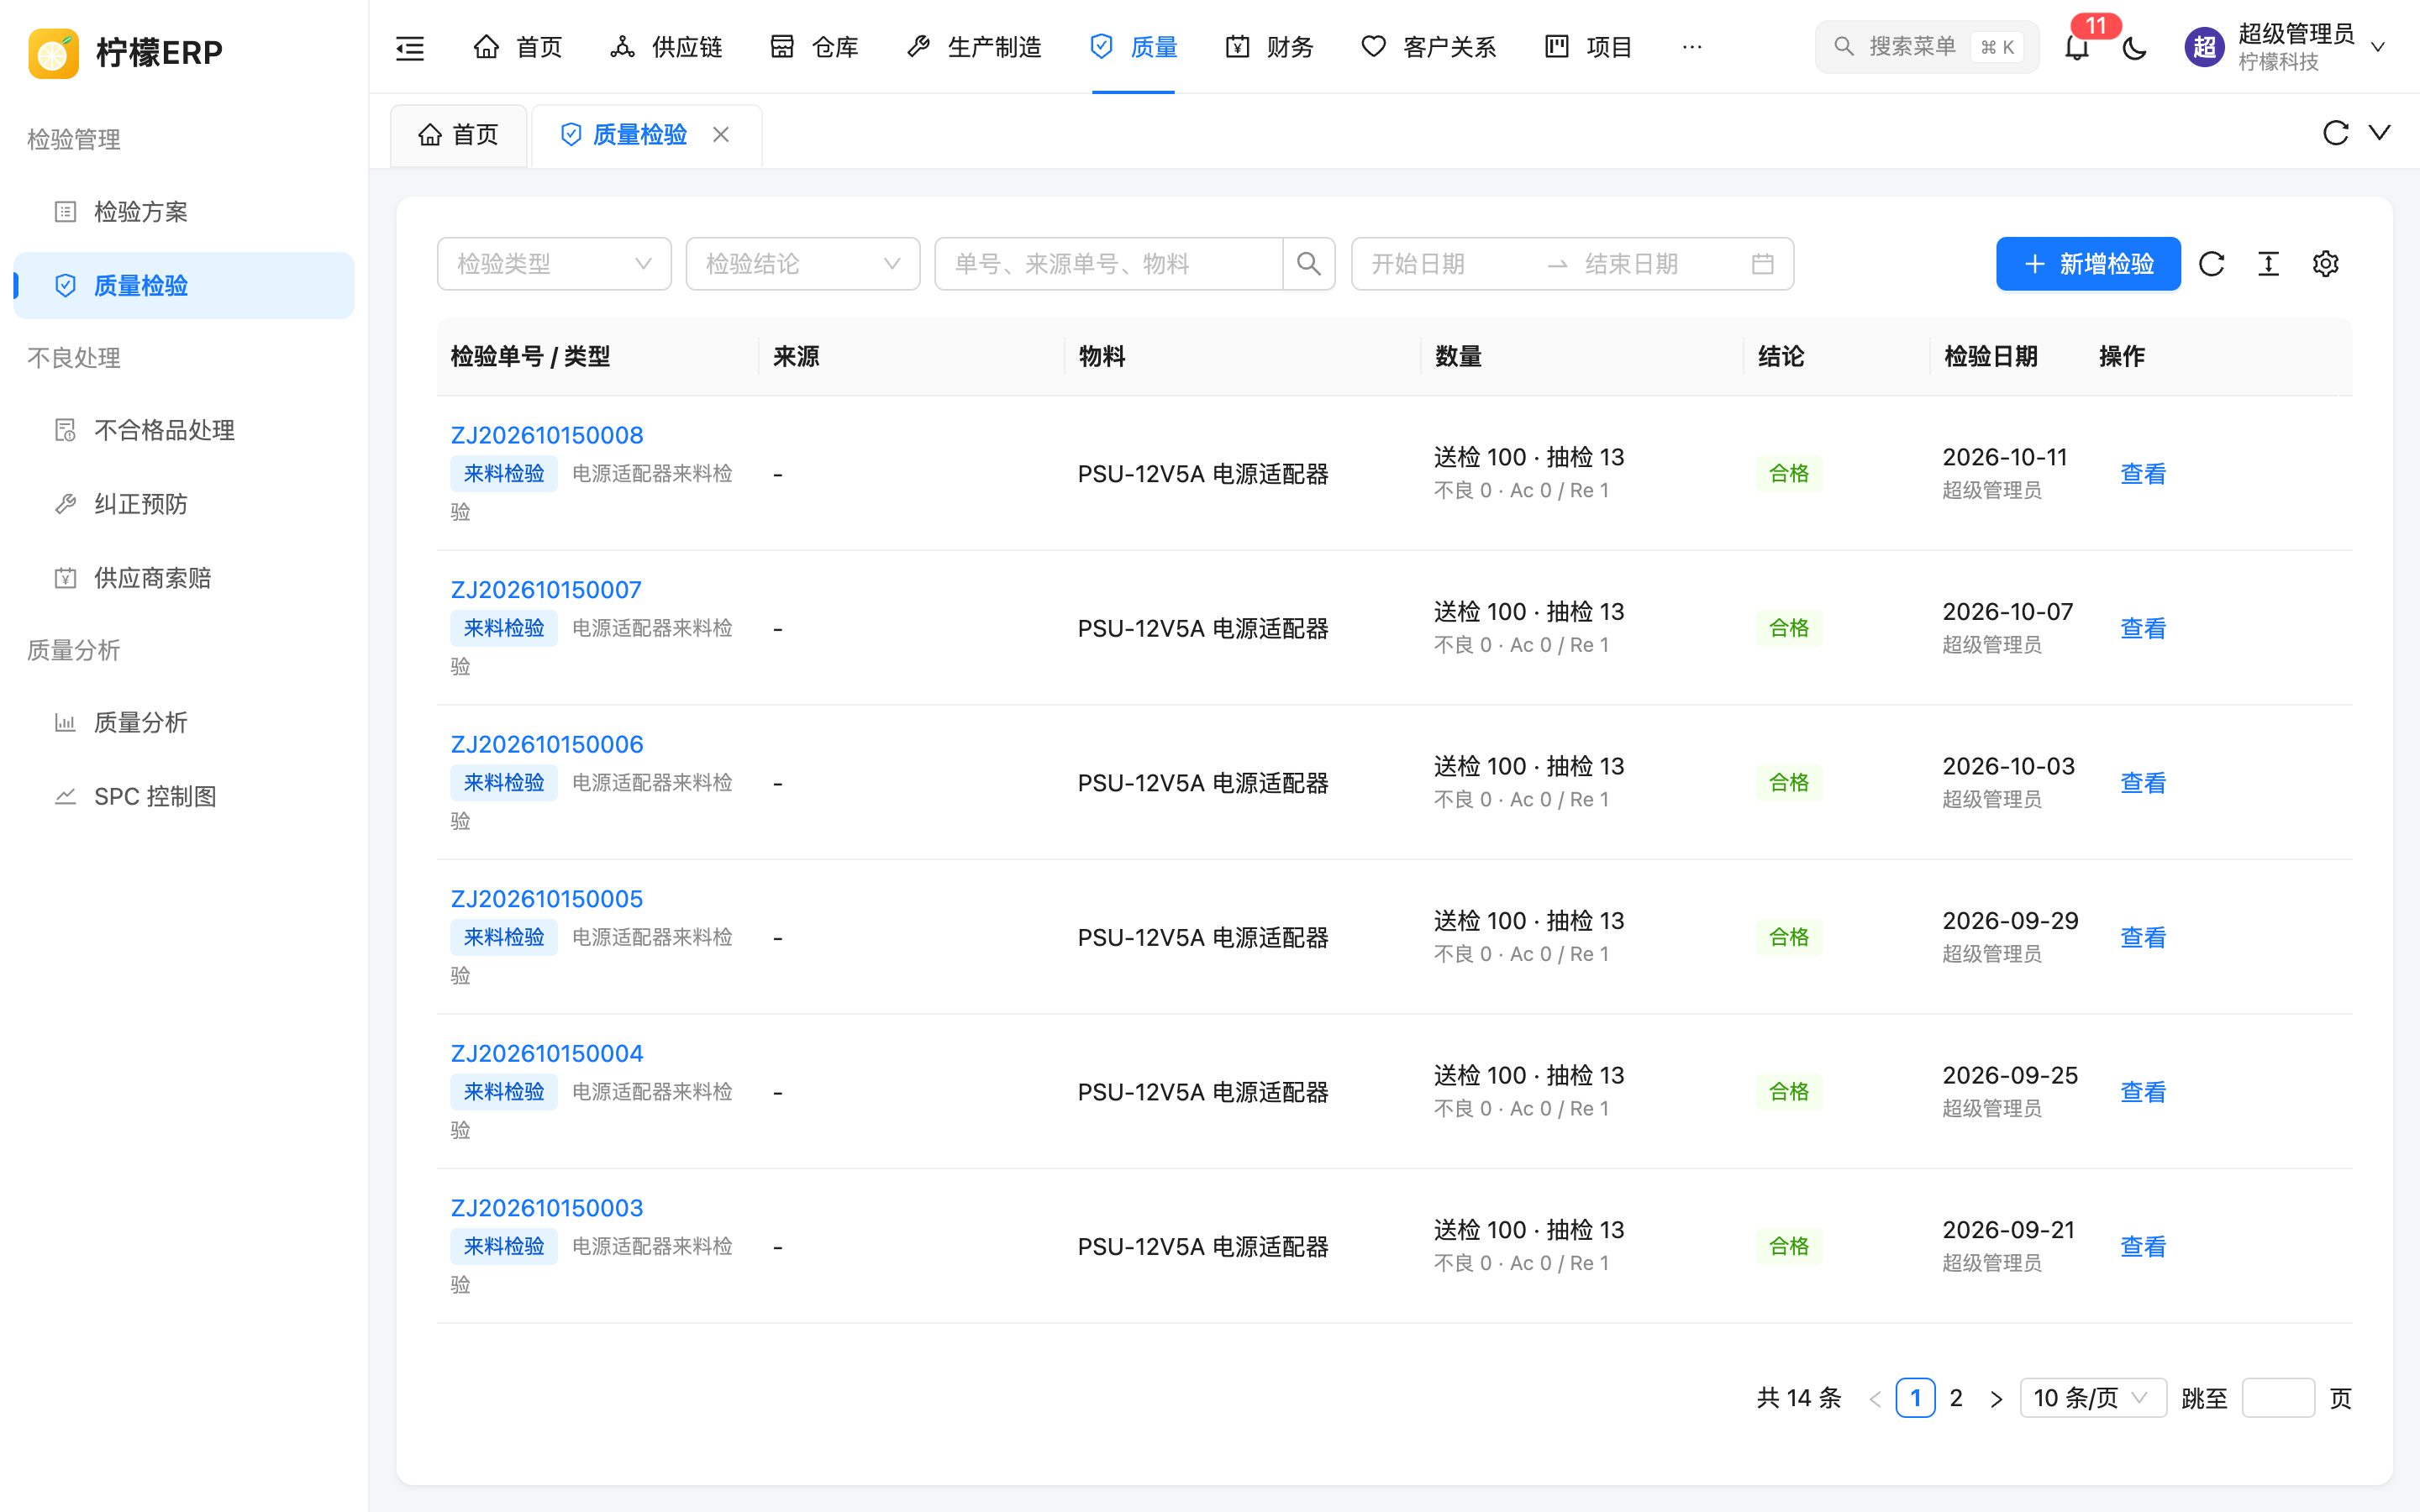Collapse the sidebar menu icon
The width and height of the screenshot is (2420, 1512).
click(410, 47)
